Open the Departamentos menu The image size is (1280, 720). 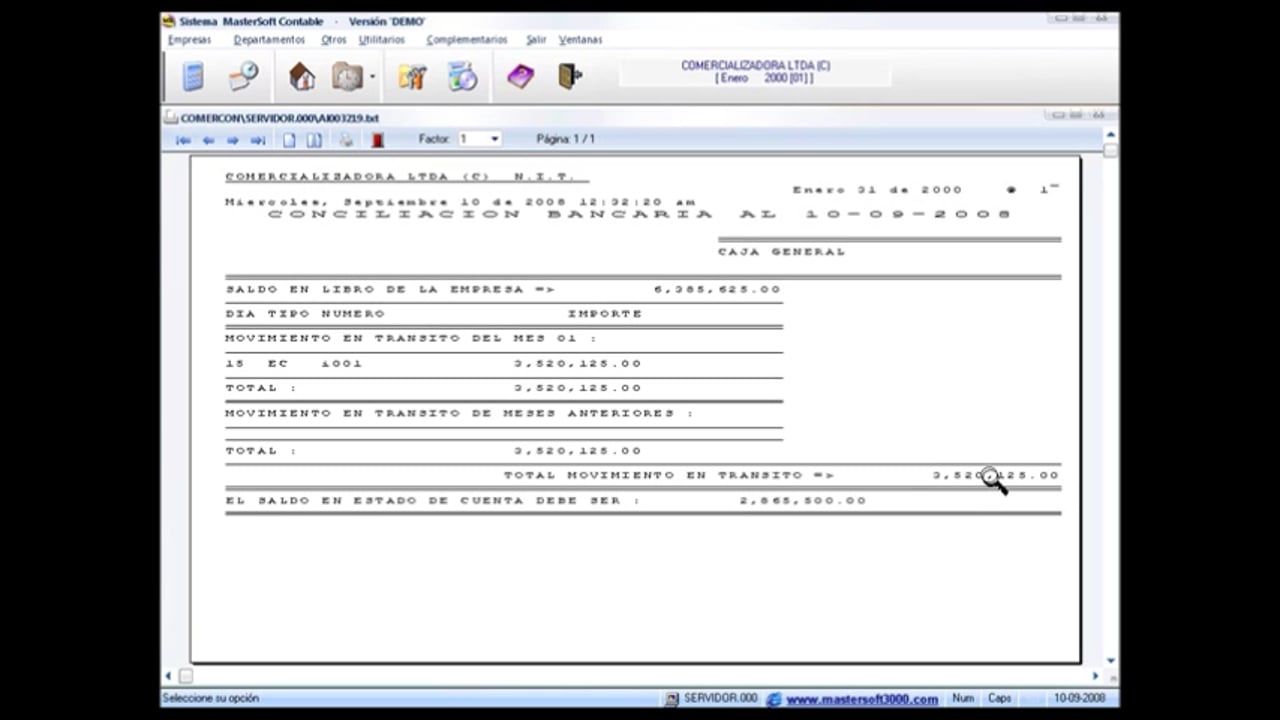pyautogui.click(x=269, y=40)
